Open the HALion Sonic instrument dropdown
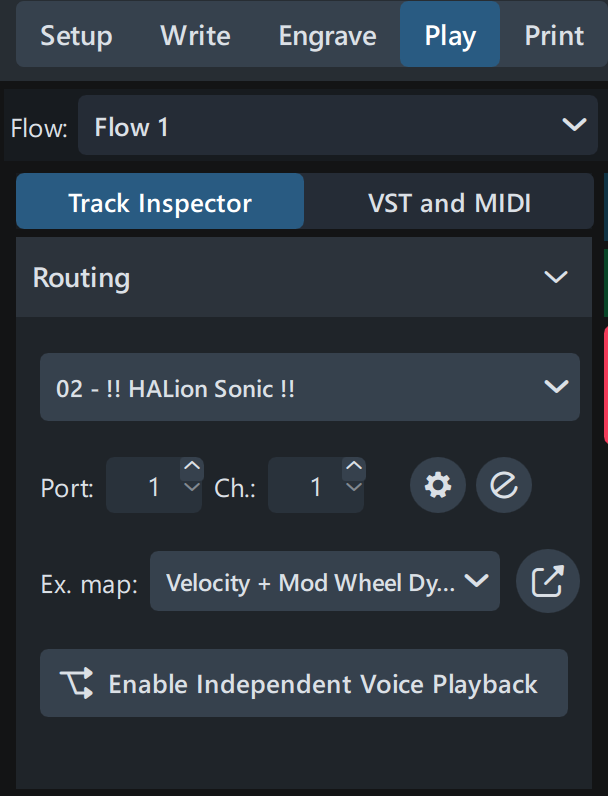This screenshot has width=608, height=796. 310,388
